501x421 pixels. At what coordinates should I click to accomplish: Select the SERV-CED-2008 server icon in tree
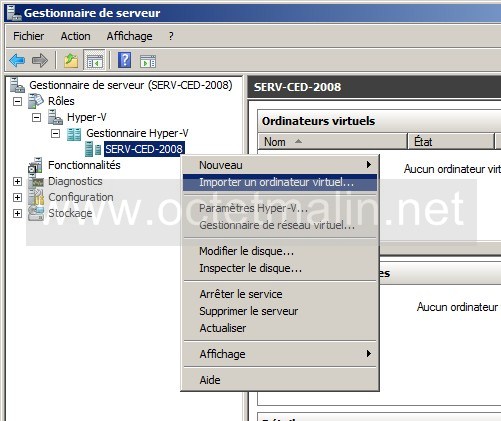93,149
